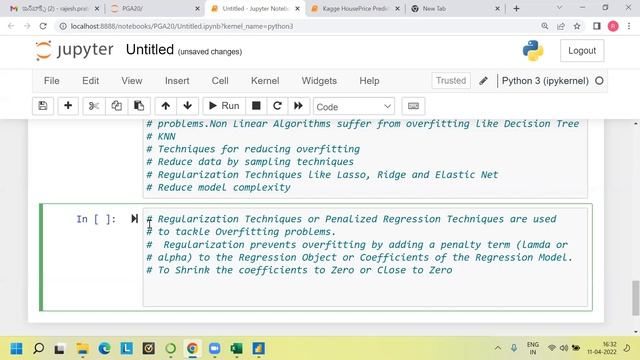Image resolution: width=640 pixels, height=360 pixels.
Task: Open the Edit menu
Action: point(90,81)
